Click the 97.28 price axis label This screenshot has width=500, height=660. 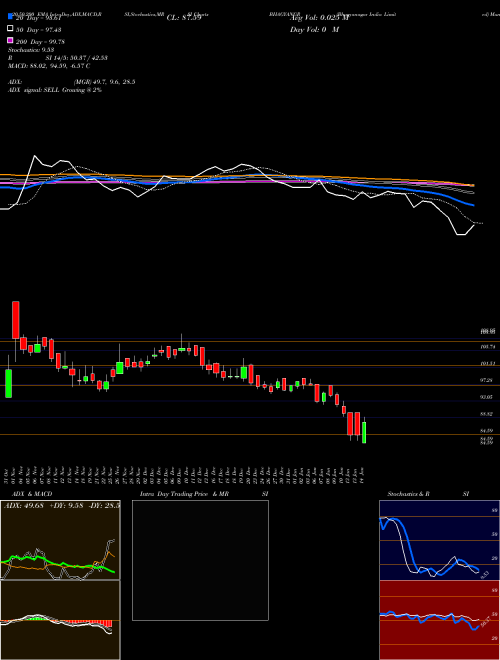tap(488, 380)
